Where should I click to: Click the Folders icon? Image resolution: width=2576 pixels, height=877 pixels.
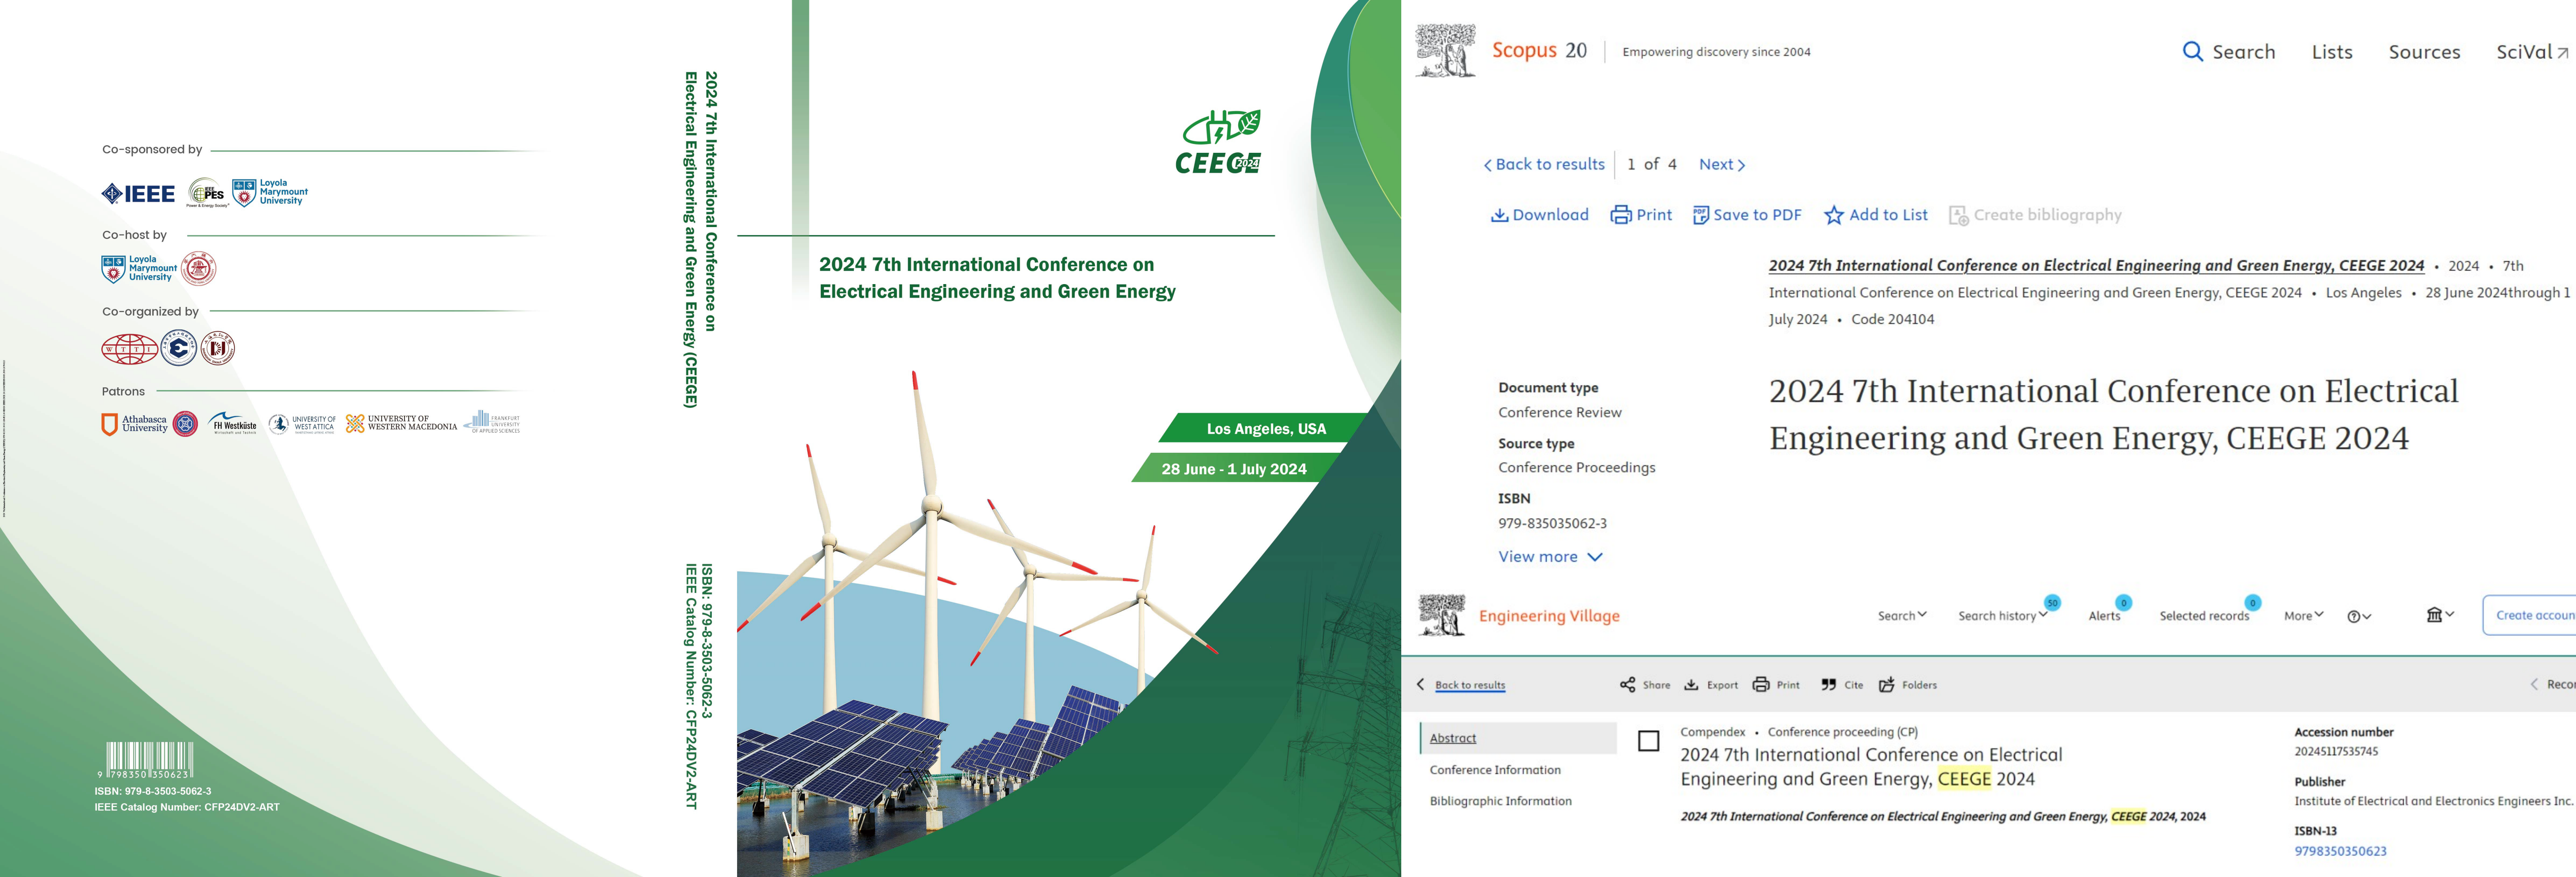coord(1886,685)
